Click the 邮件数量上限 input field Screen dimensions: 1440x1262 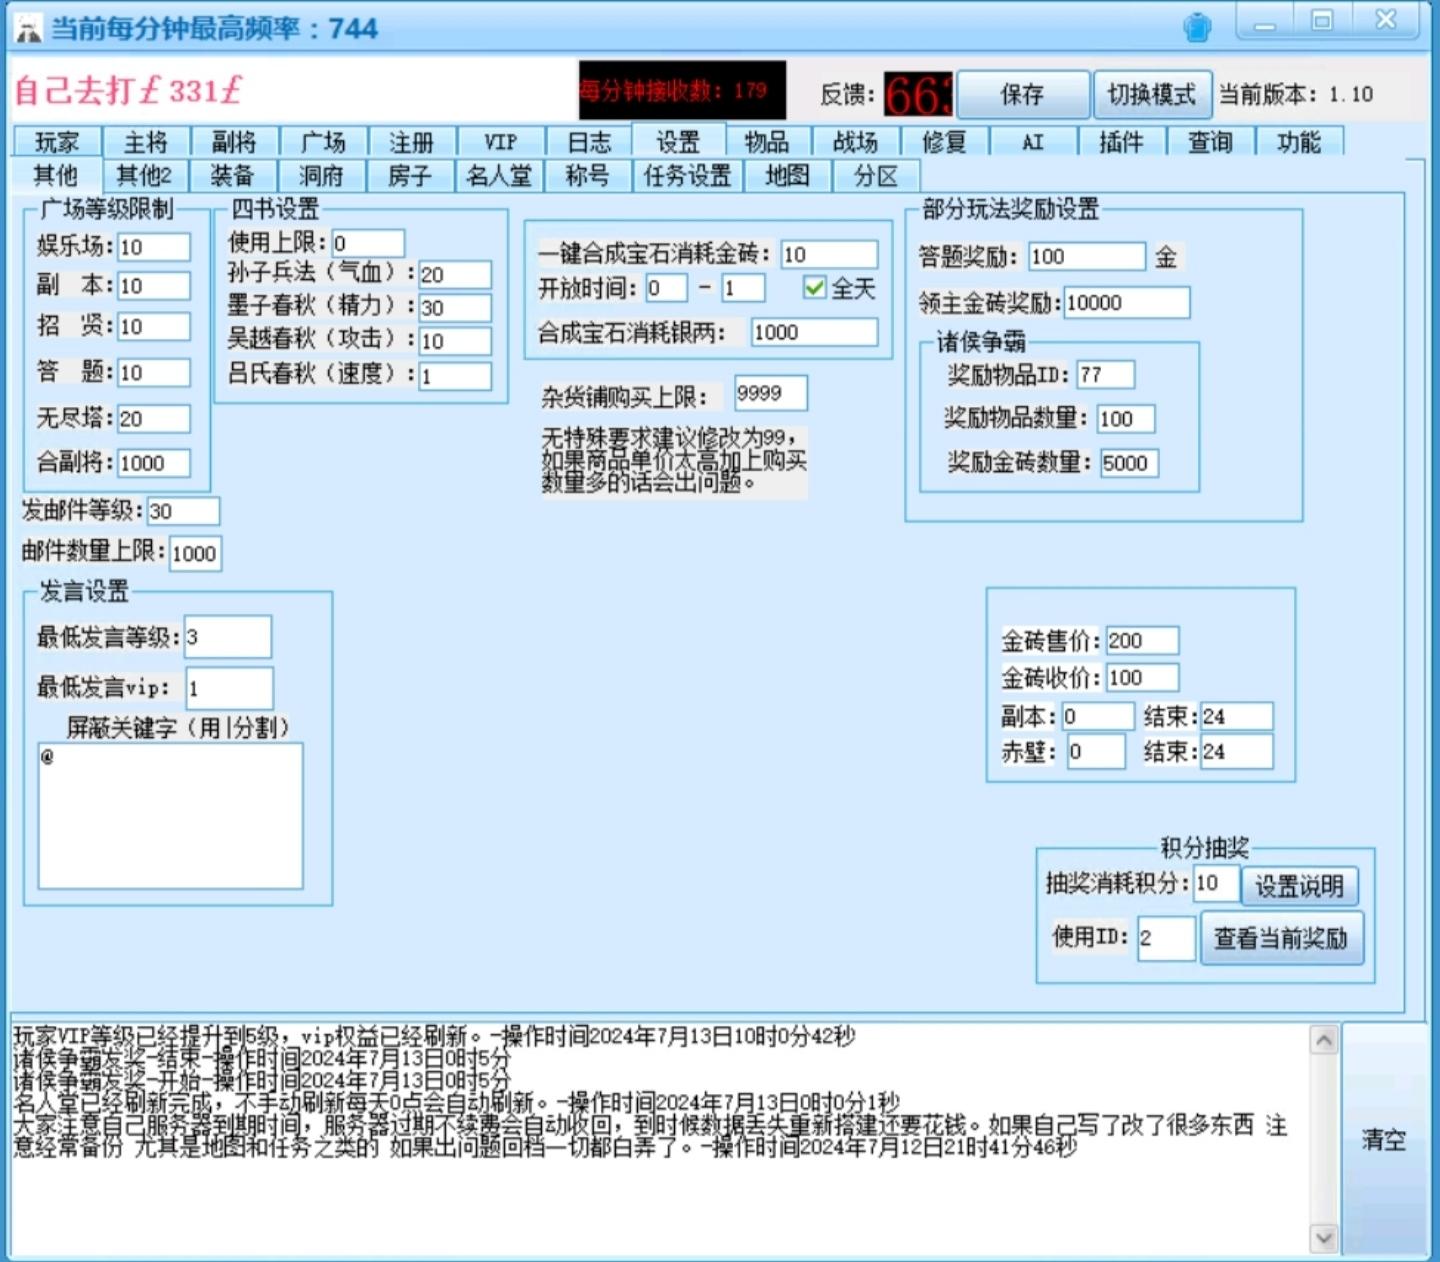195,553
